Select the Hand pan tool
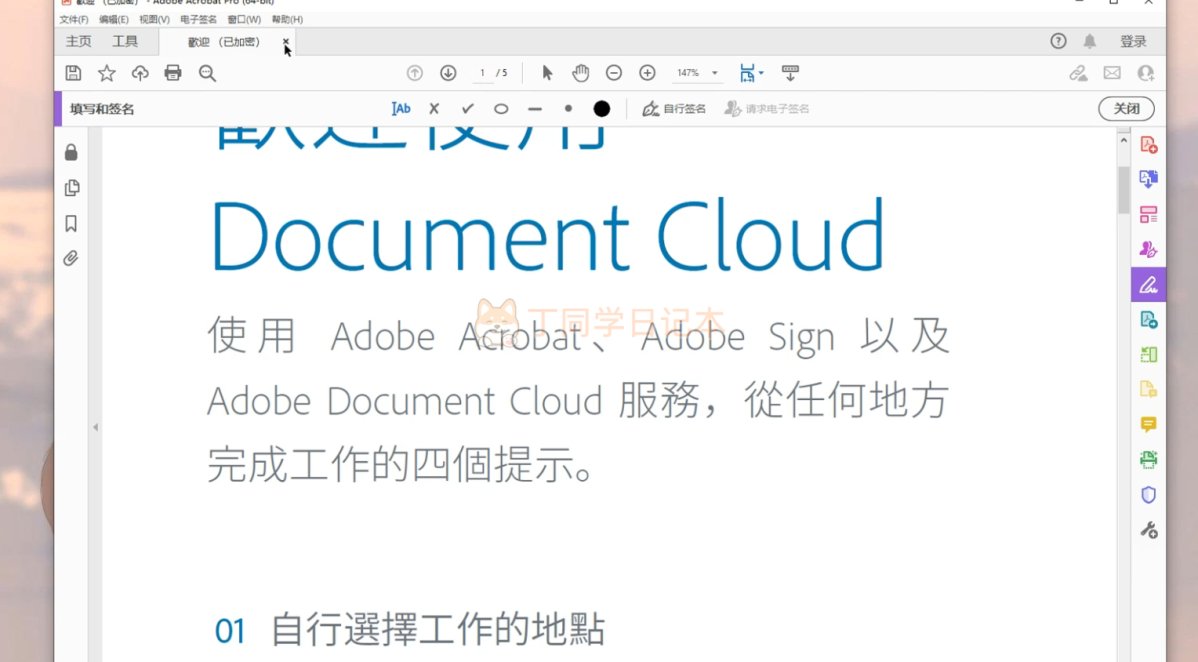The height and width of the screenshot is (662, 1198). [x=580, y=73]
